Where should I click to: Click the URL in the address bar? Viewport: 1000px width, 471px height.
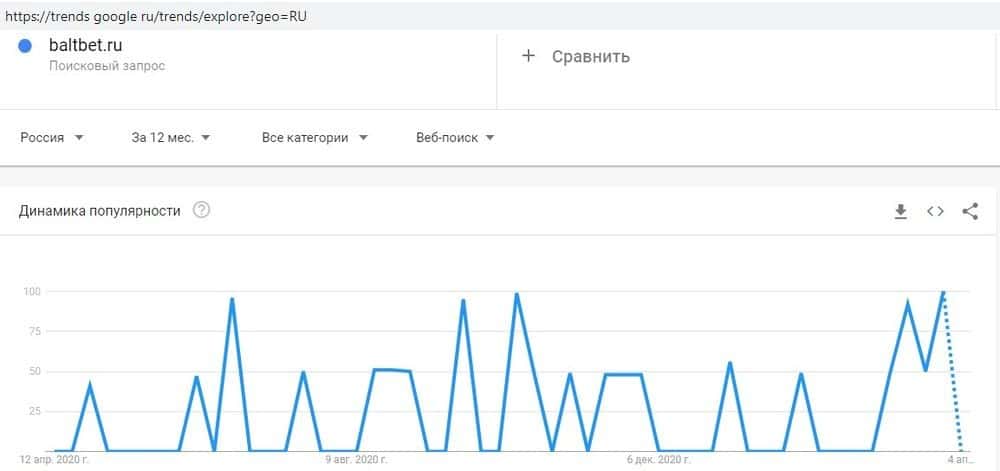pos(156,17)
